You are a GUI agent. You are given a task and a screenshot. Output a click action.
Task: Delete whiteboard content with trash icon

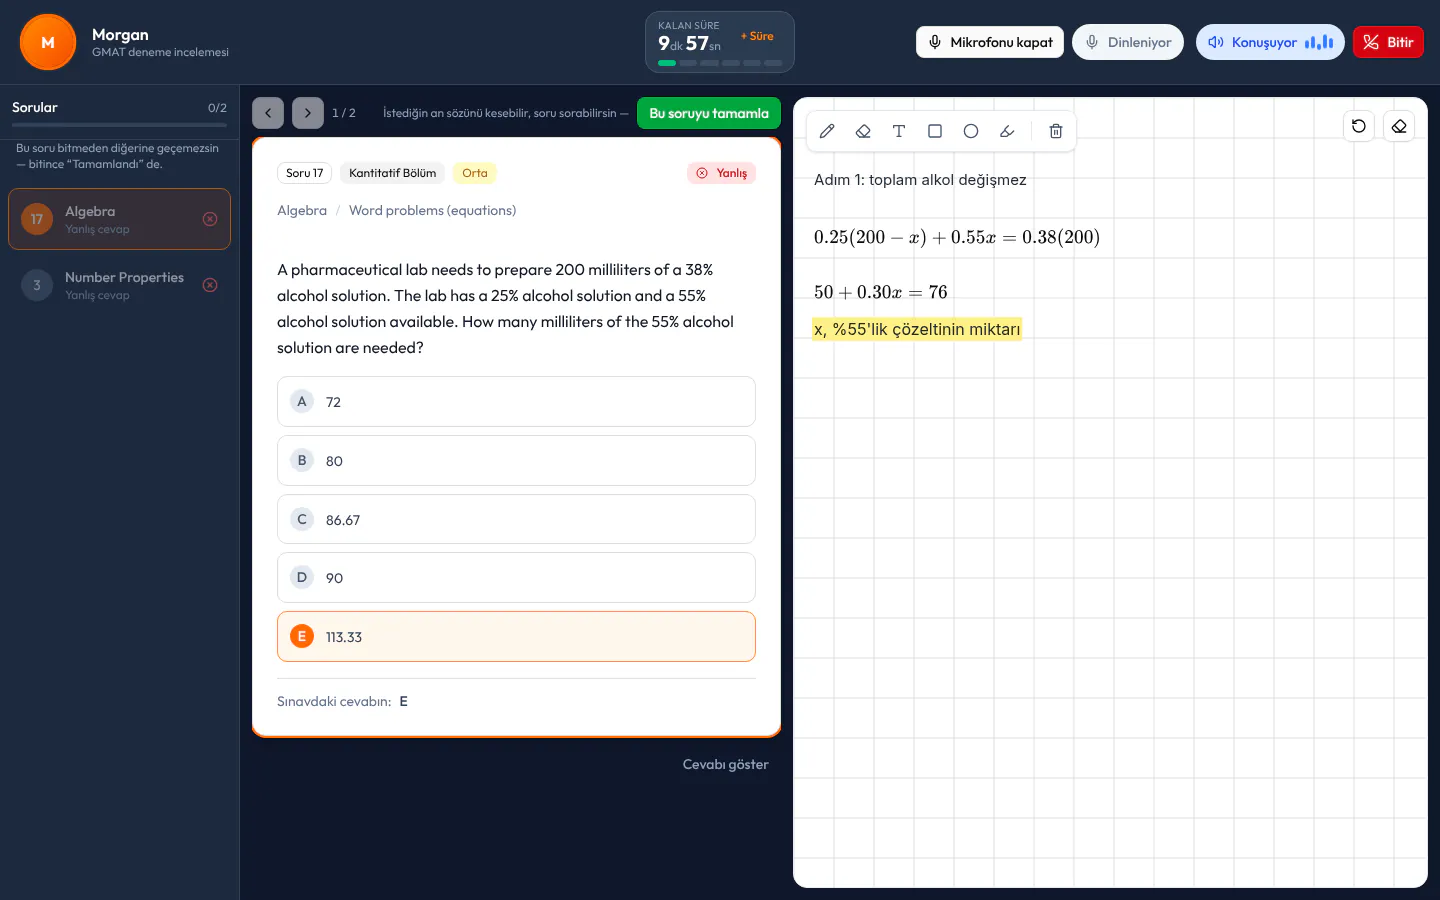[1056, 131]
